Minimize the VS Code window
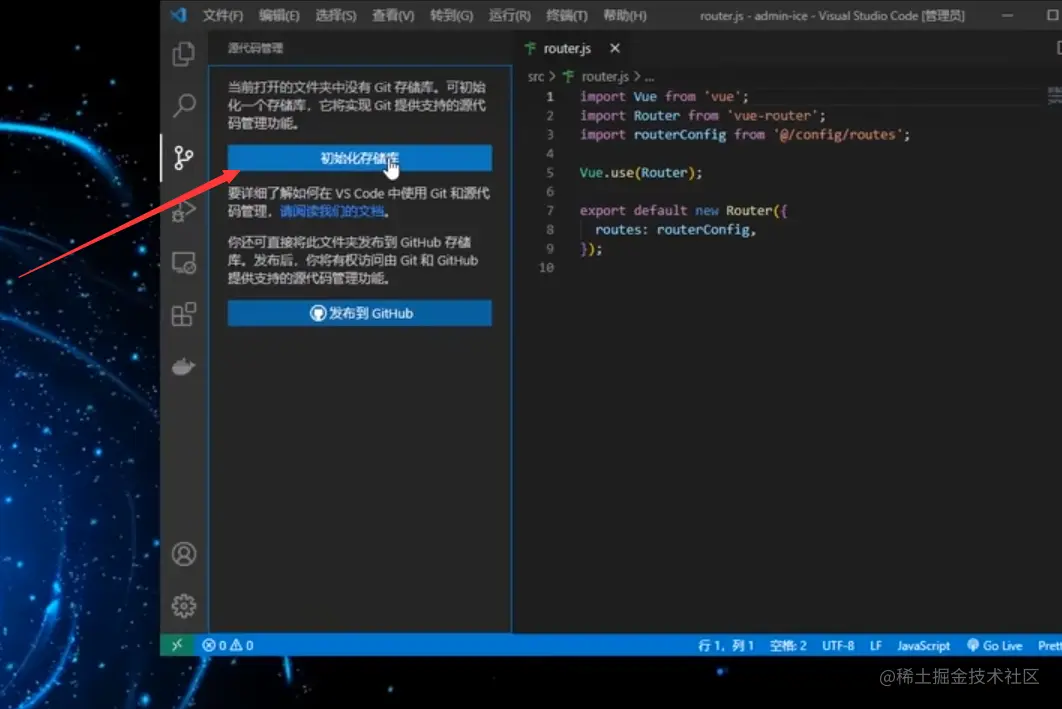The image size is (1062, 709). [1007, 15]
